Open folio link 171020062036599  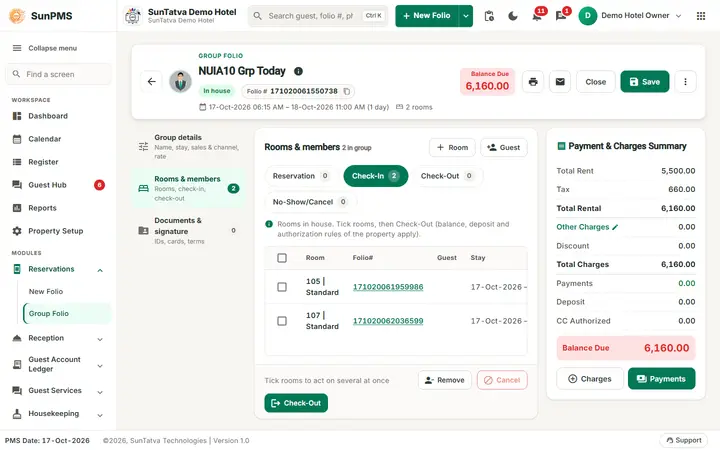[x=388, y=321]
